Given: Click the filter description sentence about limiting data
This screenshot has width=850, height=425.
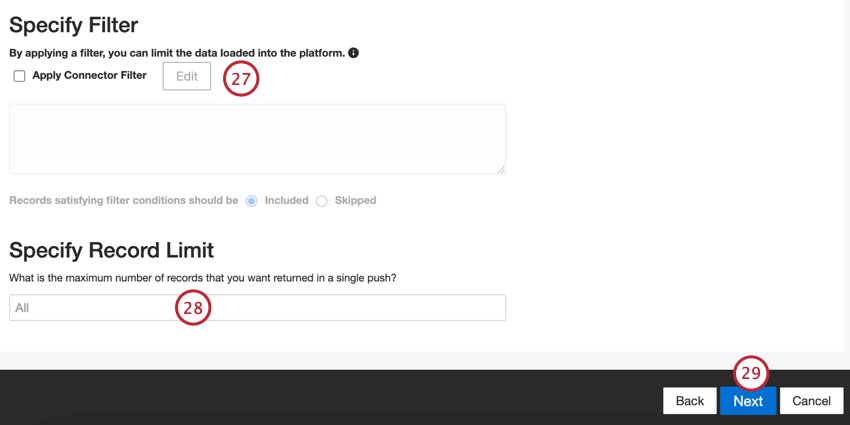Looking at the screenshot, I should point(177,53).
